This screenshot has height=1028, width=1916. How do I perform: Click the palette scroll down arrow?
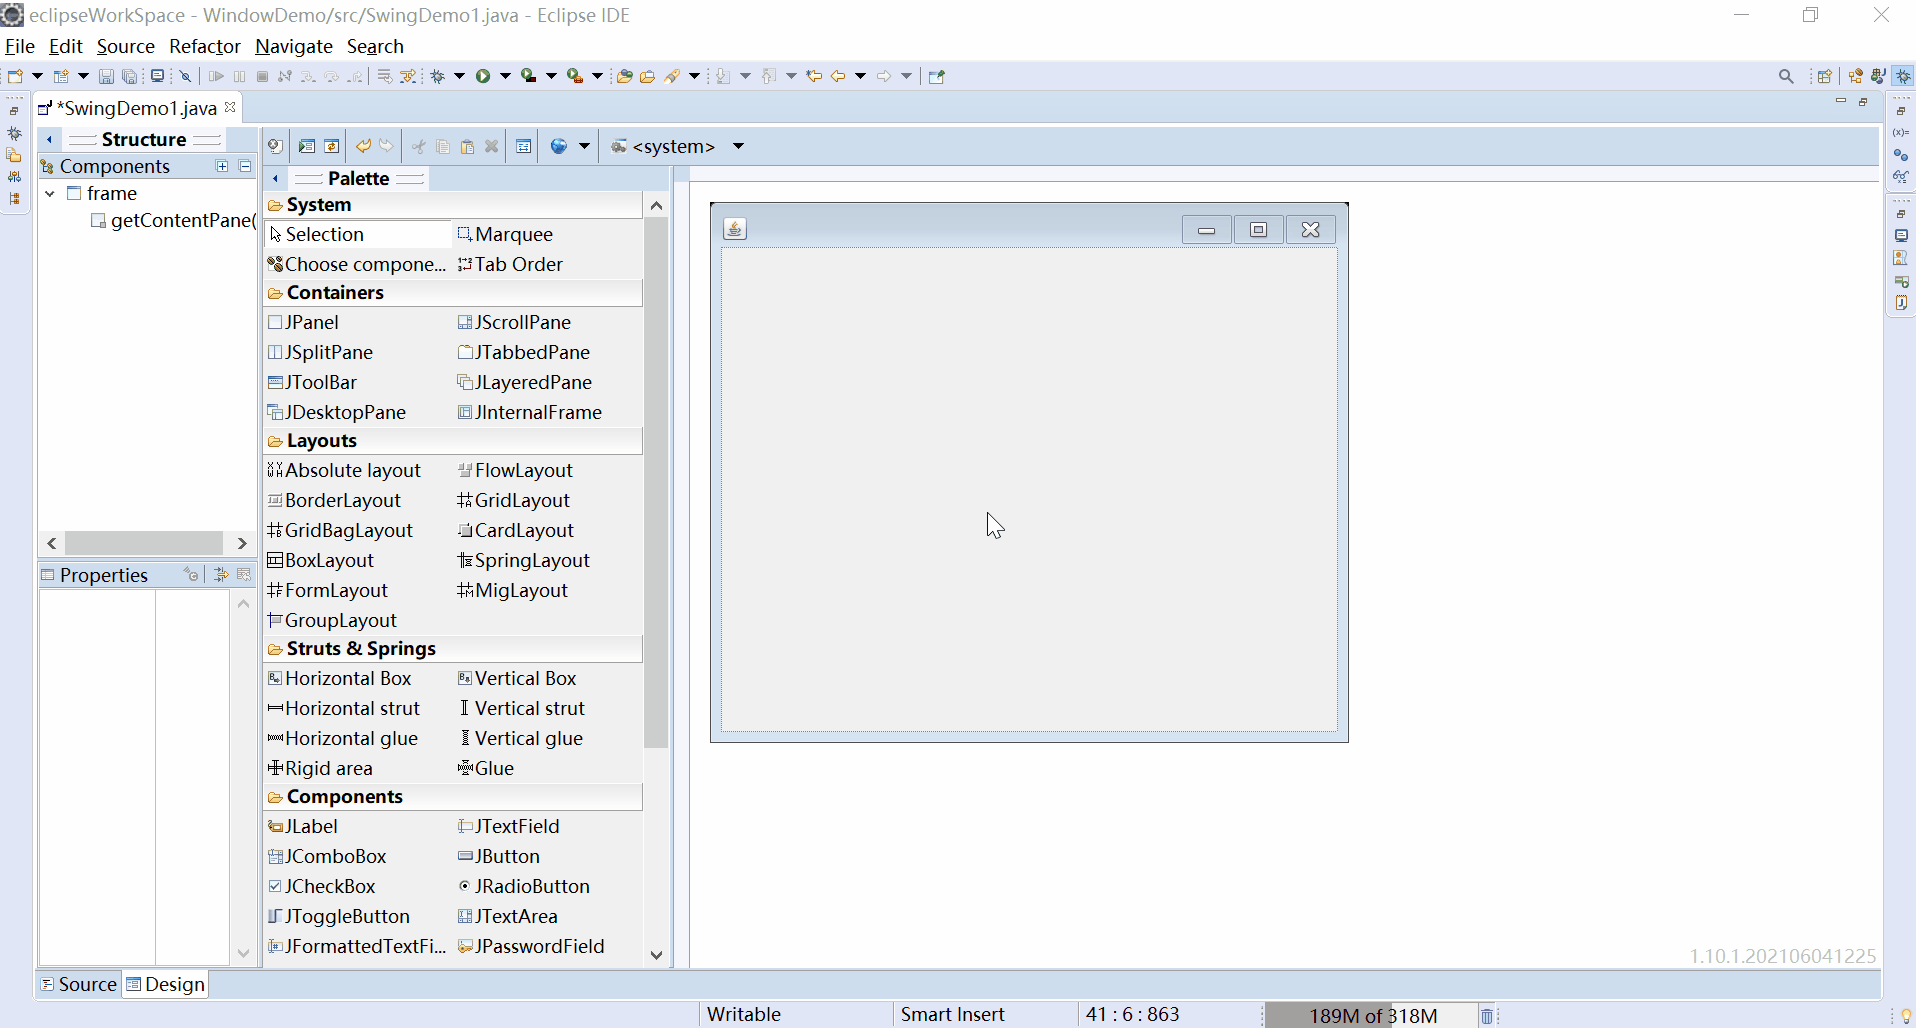656,955
